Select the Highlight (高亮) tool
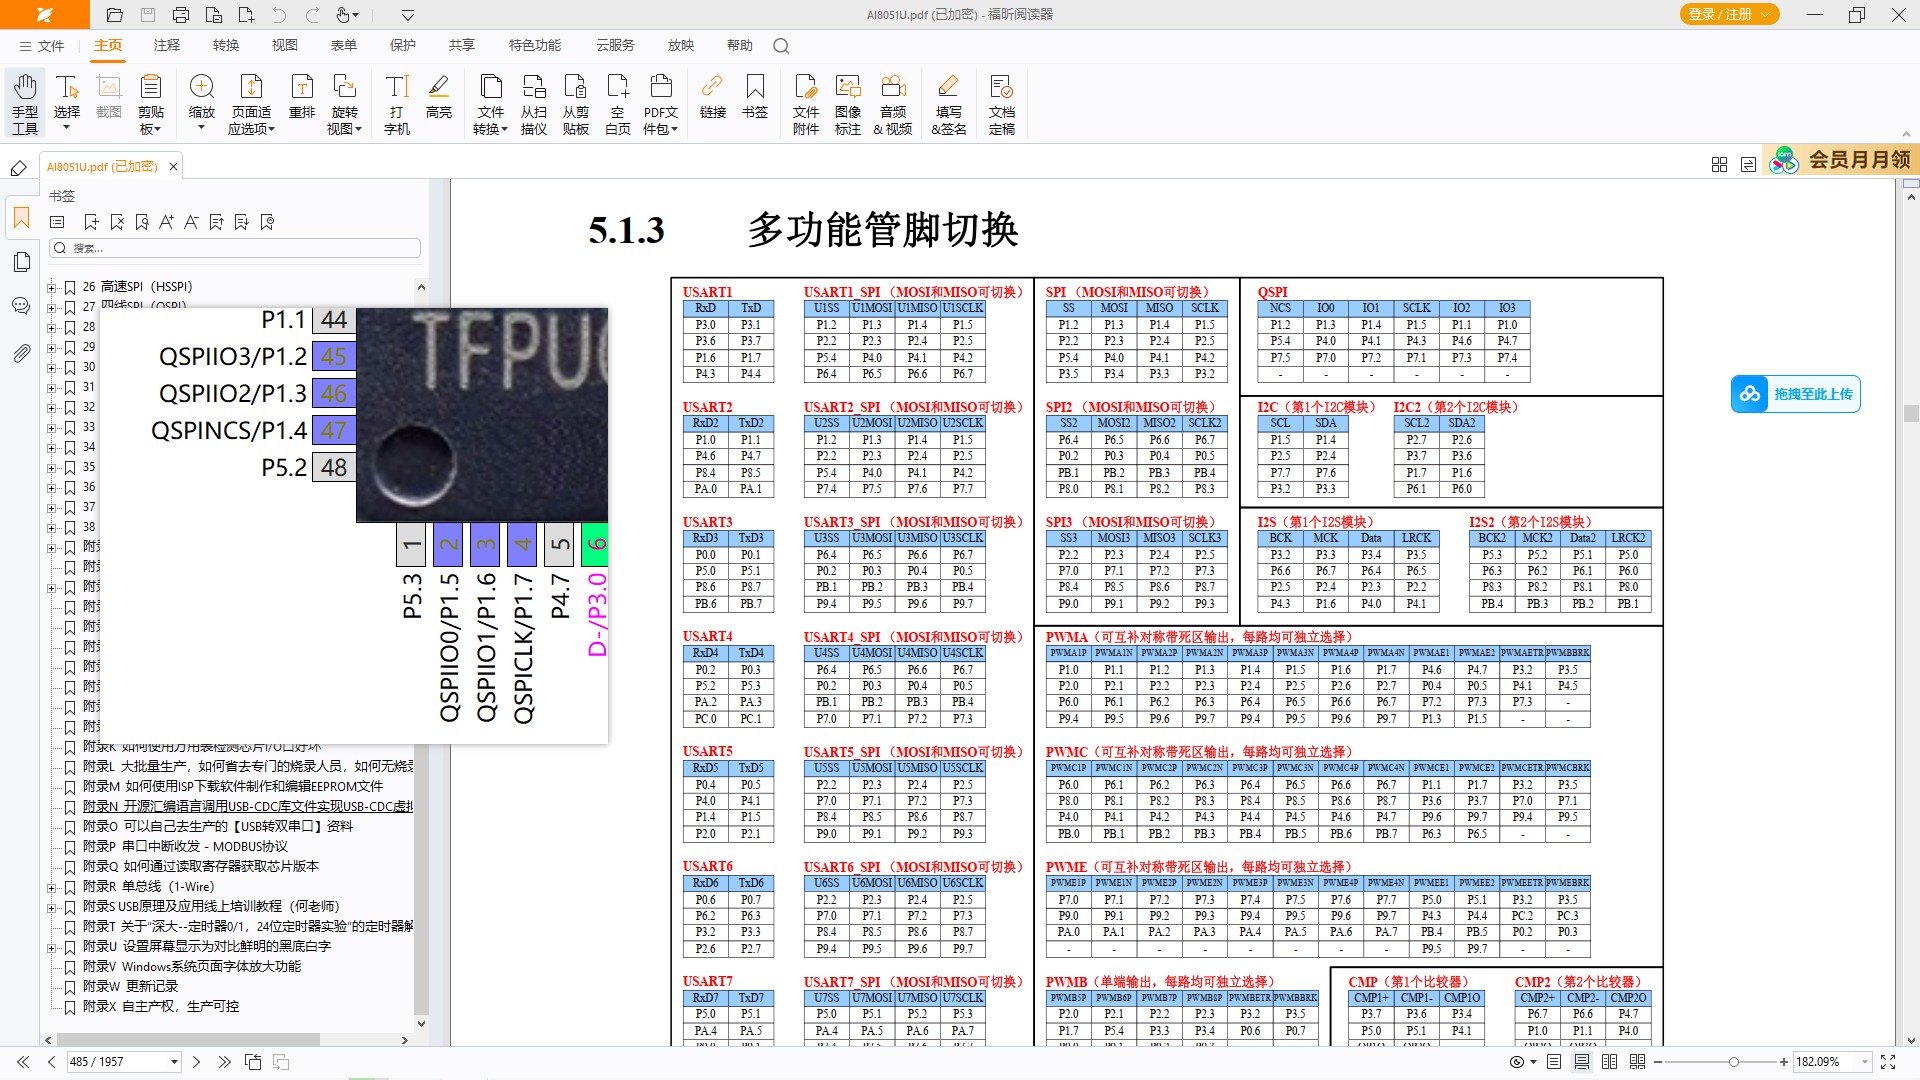This screenshot has width=1920, height=1080. click(439, 97)
